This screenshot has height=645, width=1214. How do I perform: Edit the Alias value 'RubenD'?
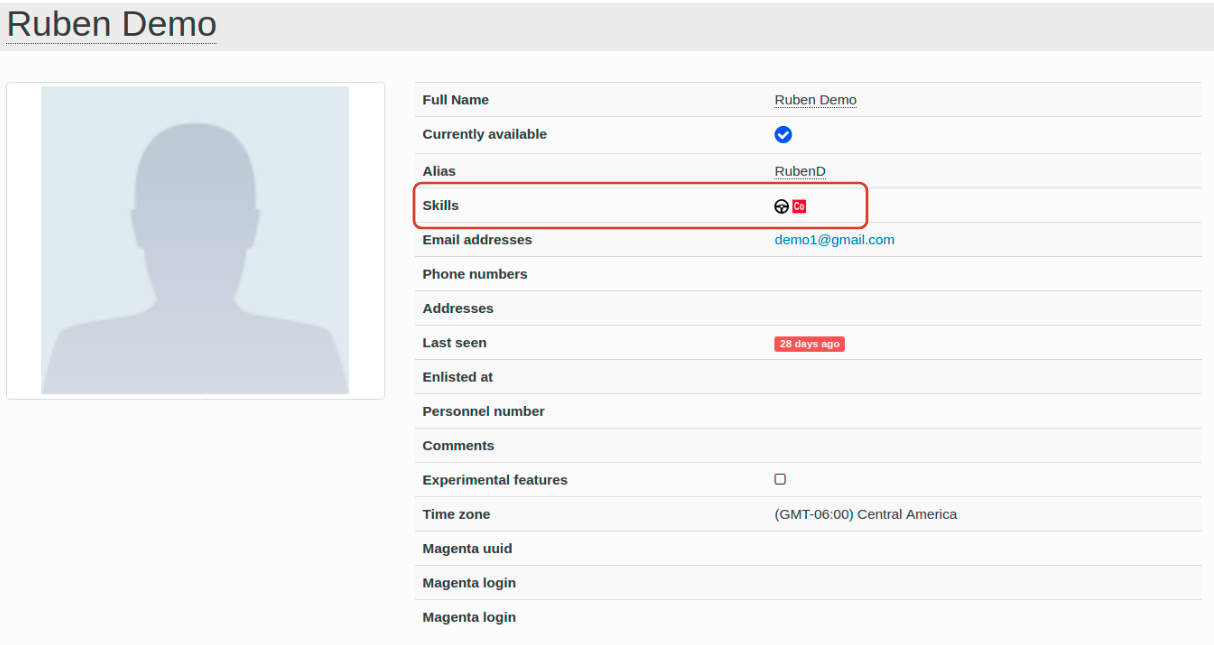click(799, 171)
